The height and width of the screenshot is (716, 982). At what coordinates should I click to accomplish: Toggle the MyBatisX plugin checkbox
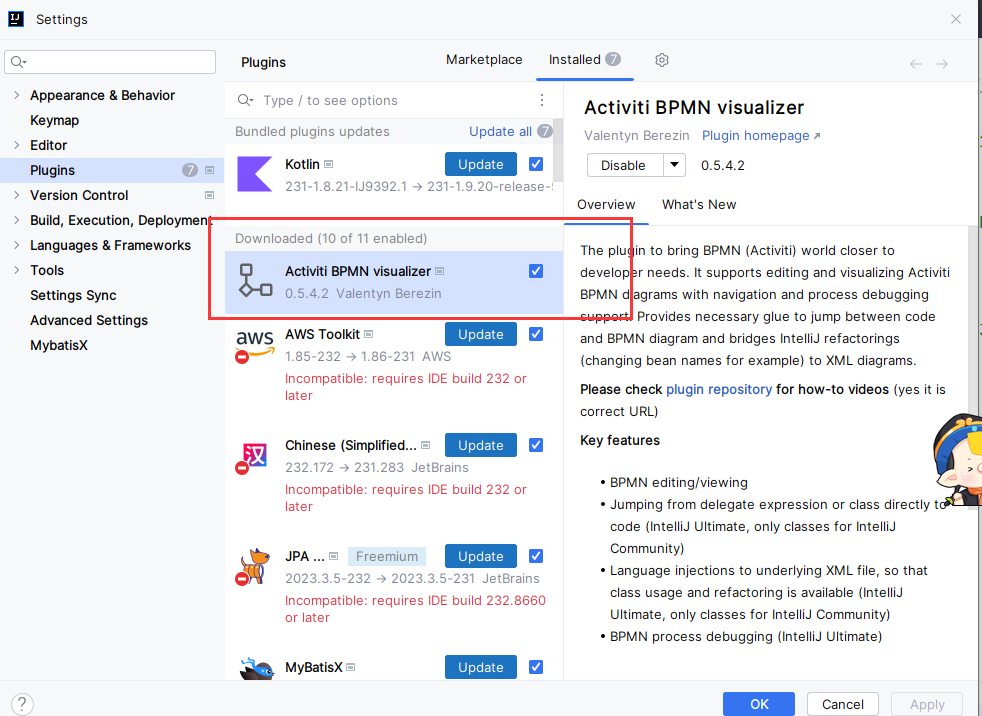(x=536, y=667)
